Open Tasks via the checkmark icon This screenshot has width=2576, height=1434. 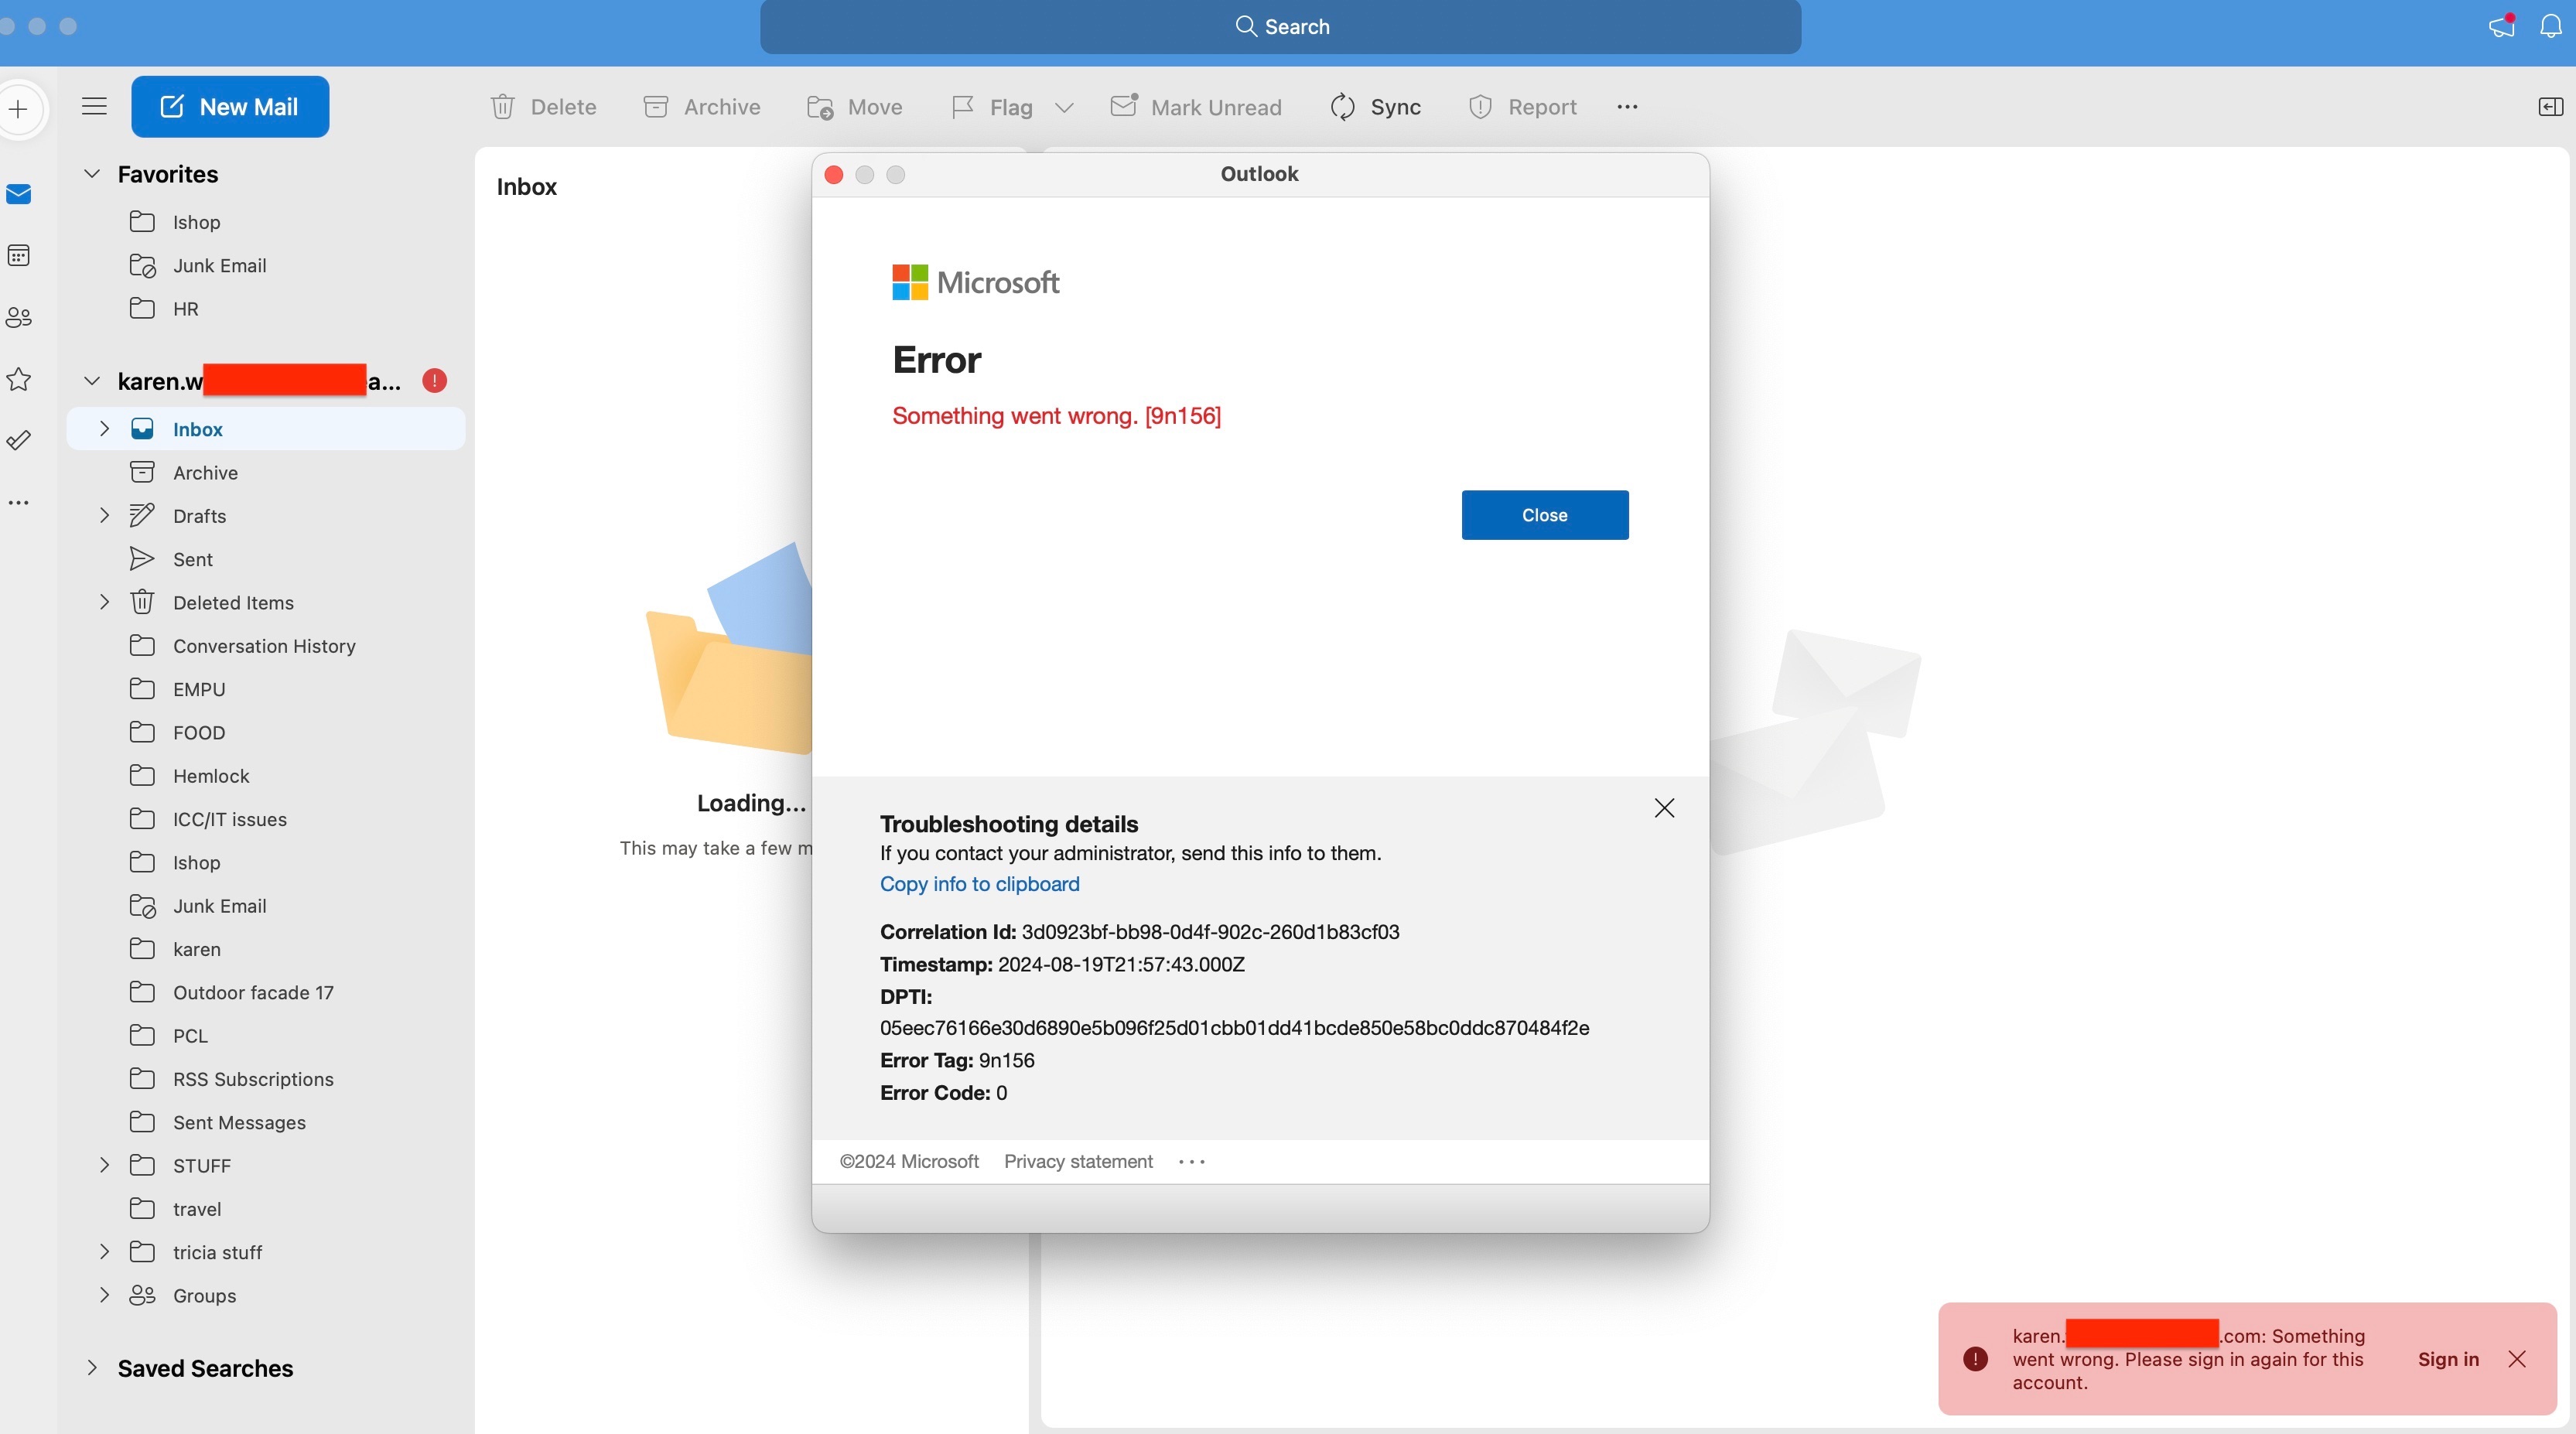click(x=18, y=440)
